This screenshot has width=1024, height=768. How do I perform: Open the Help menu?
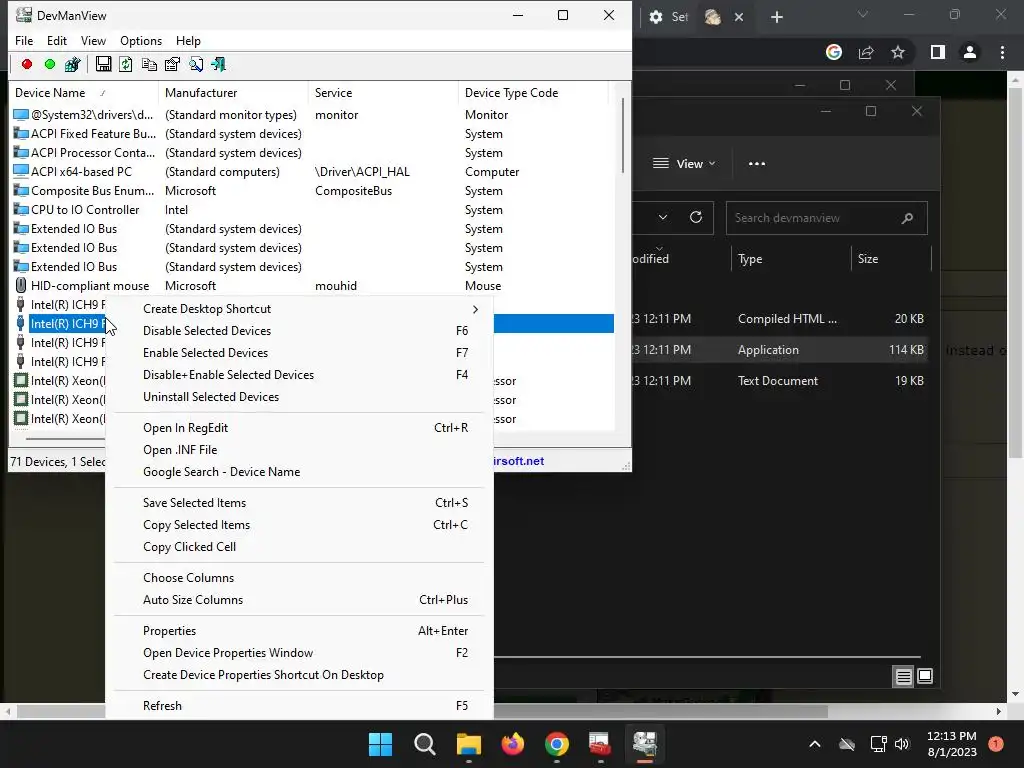point(188,40)
